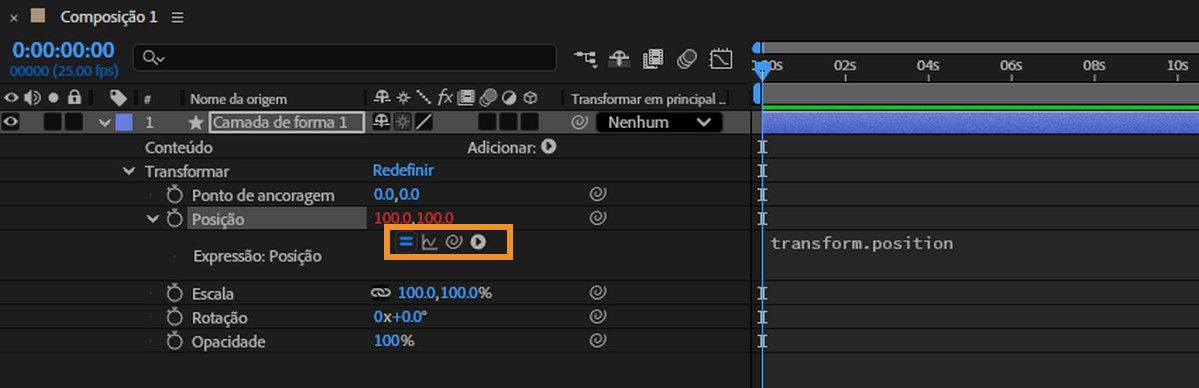The image size is (1199, 388).
Task: Click the fx column header icon
Action: [445, 98]
